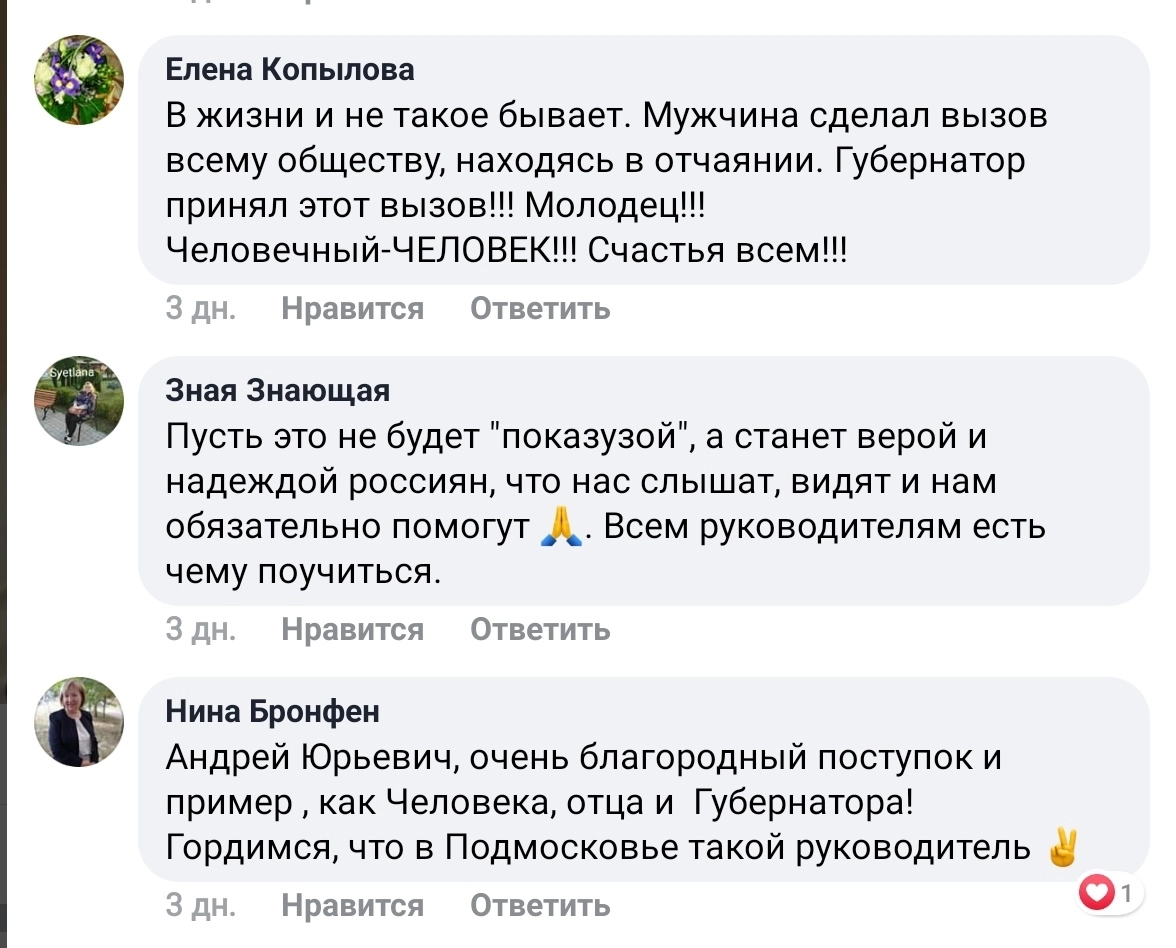
Task: Like Нина Бронфен's comment
Action: 352,906
